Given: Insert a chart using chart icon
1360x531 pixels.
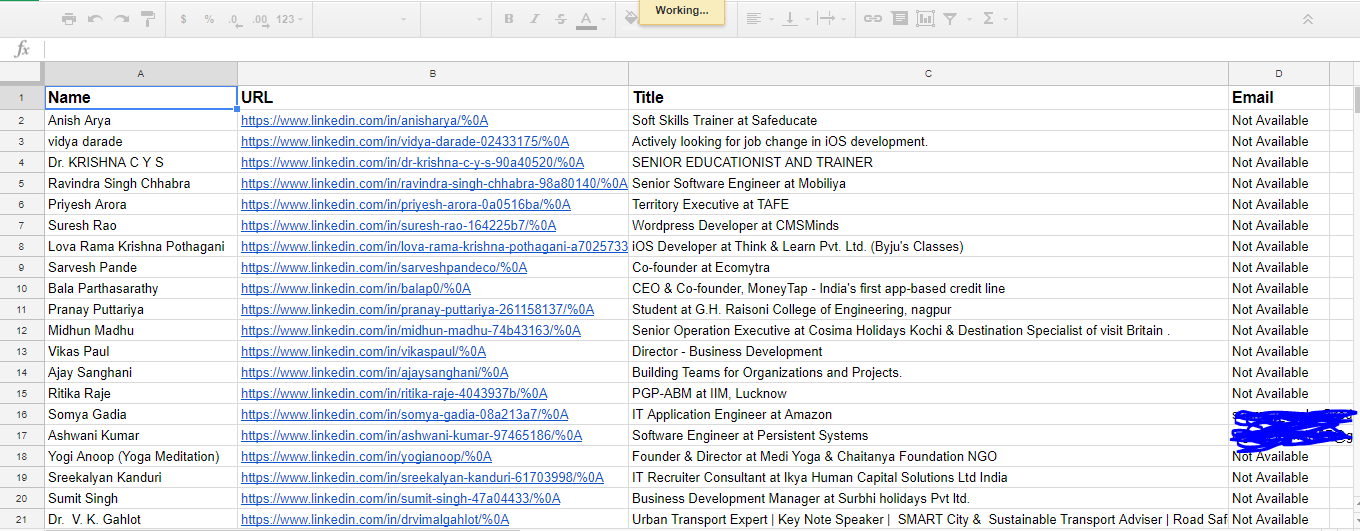Looking at the screenshot, I should [925, 19].
